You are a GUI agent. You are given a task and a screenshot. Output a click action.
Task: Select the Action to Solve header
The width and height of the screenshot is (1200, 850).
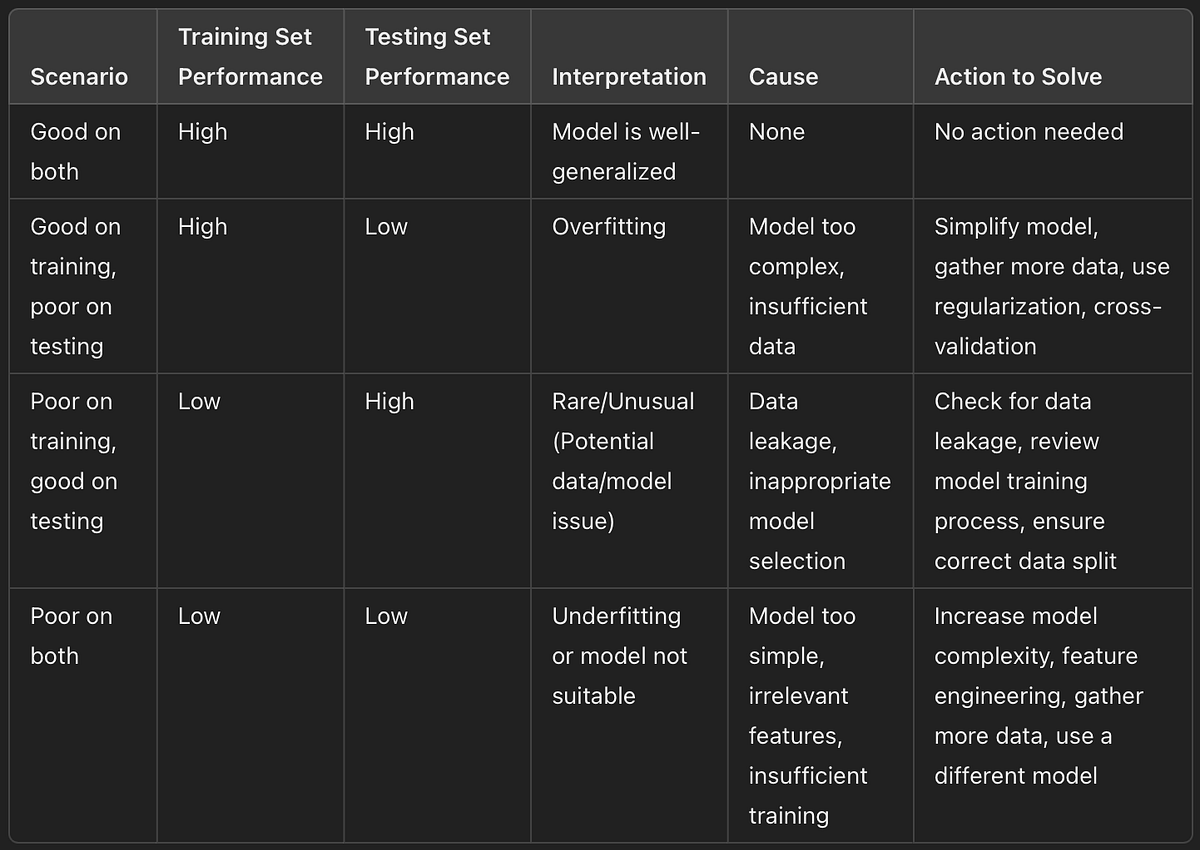[1018, 77]
